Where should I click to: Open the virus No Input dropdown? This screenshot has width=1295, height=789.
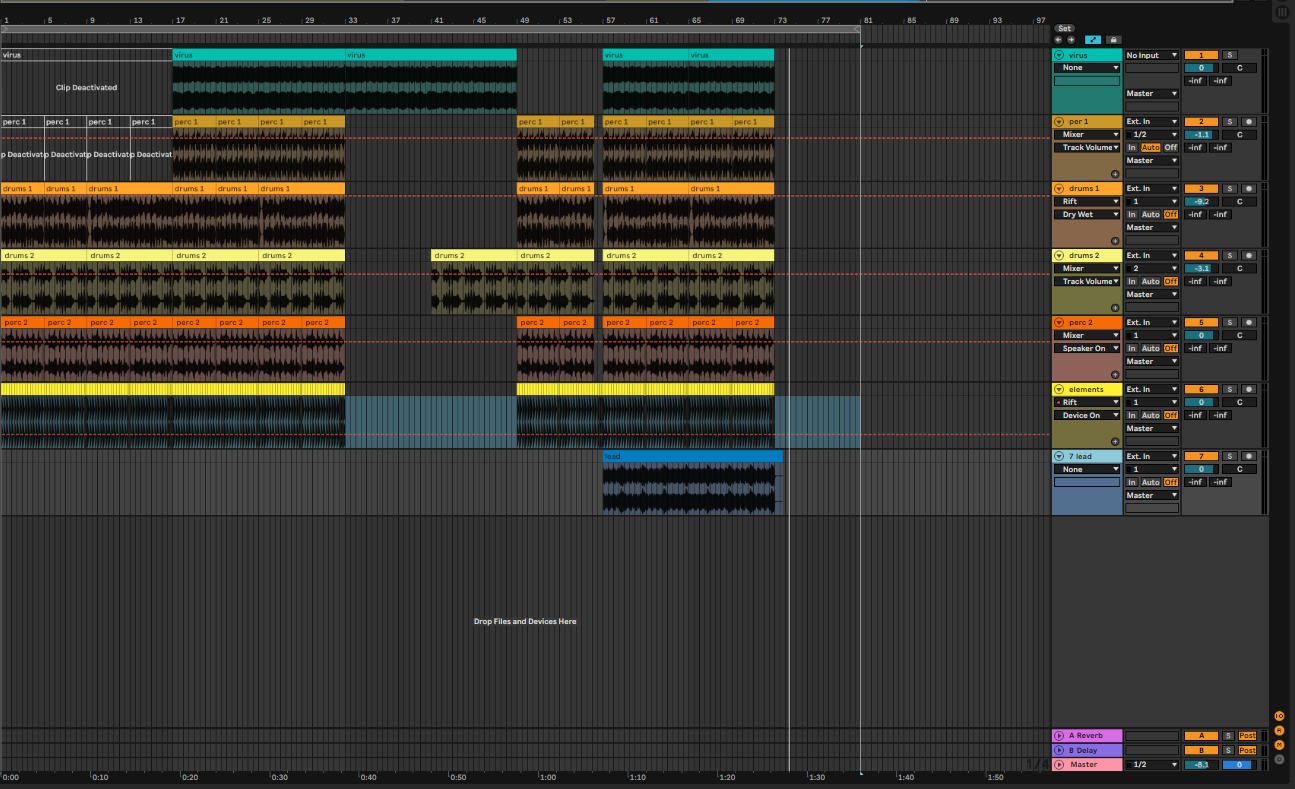[1152, 55]
